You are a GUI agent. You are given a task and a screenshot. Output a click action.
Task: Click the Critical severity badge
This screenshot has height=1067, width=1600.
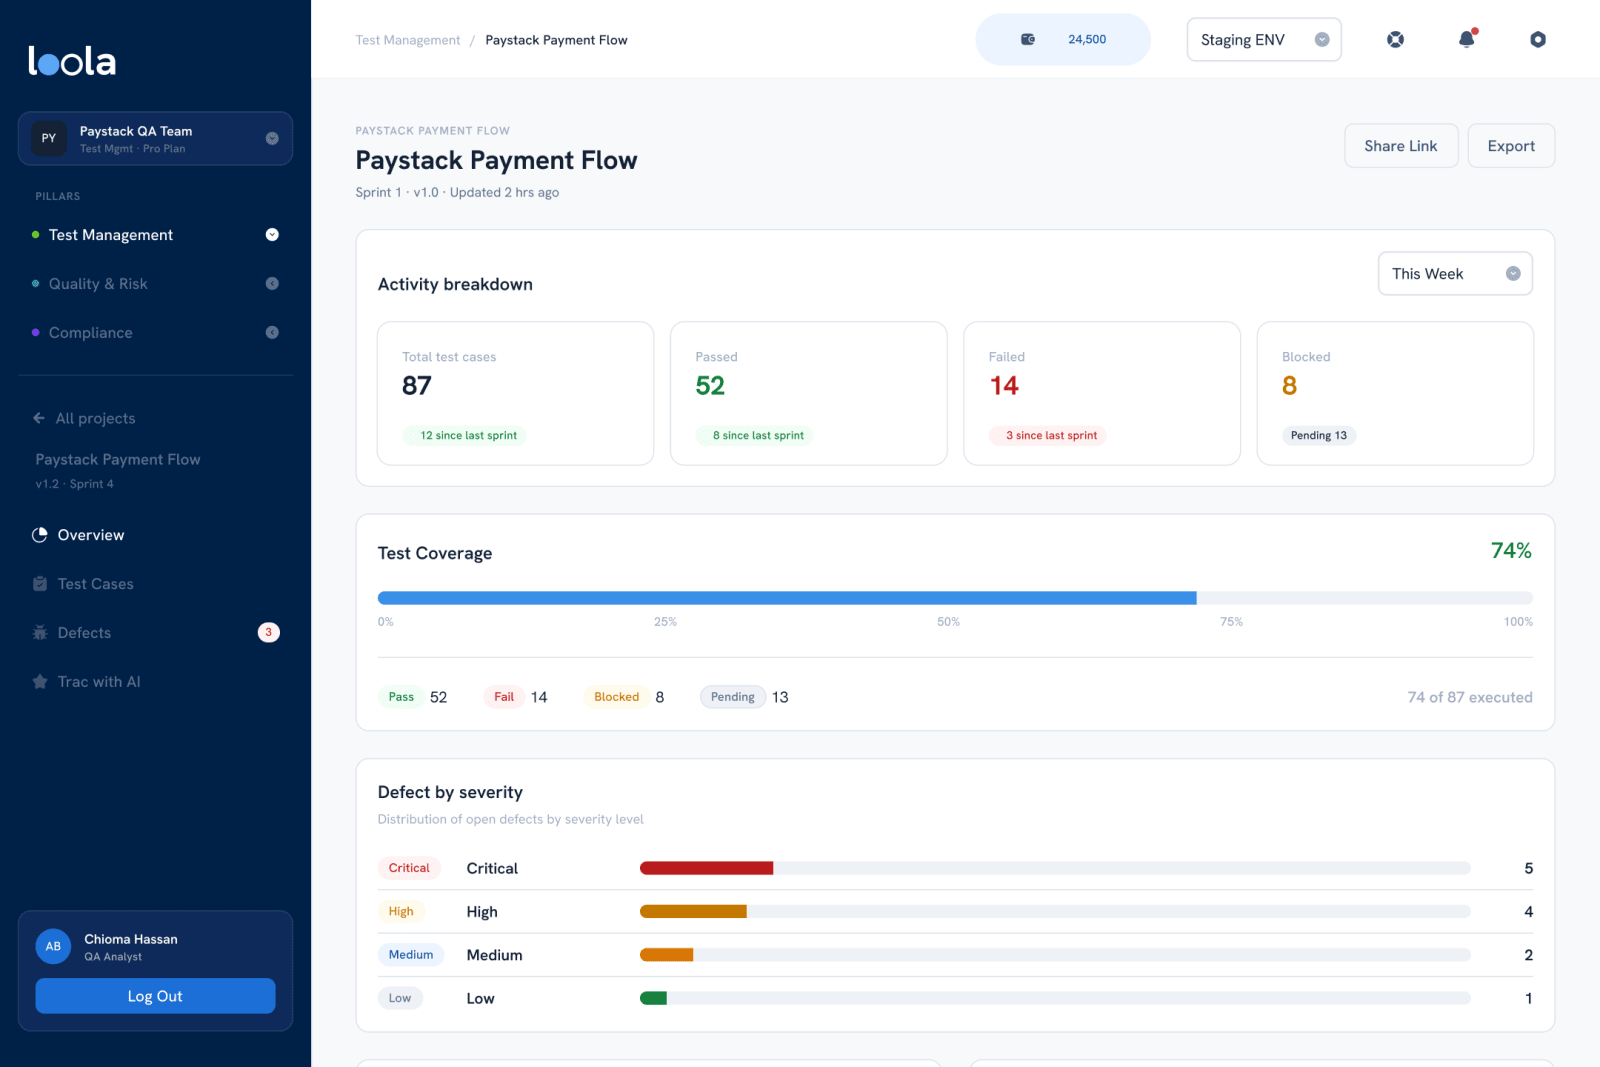409,868
